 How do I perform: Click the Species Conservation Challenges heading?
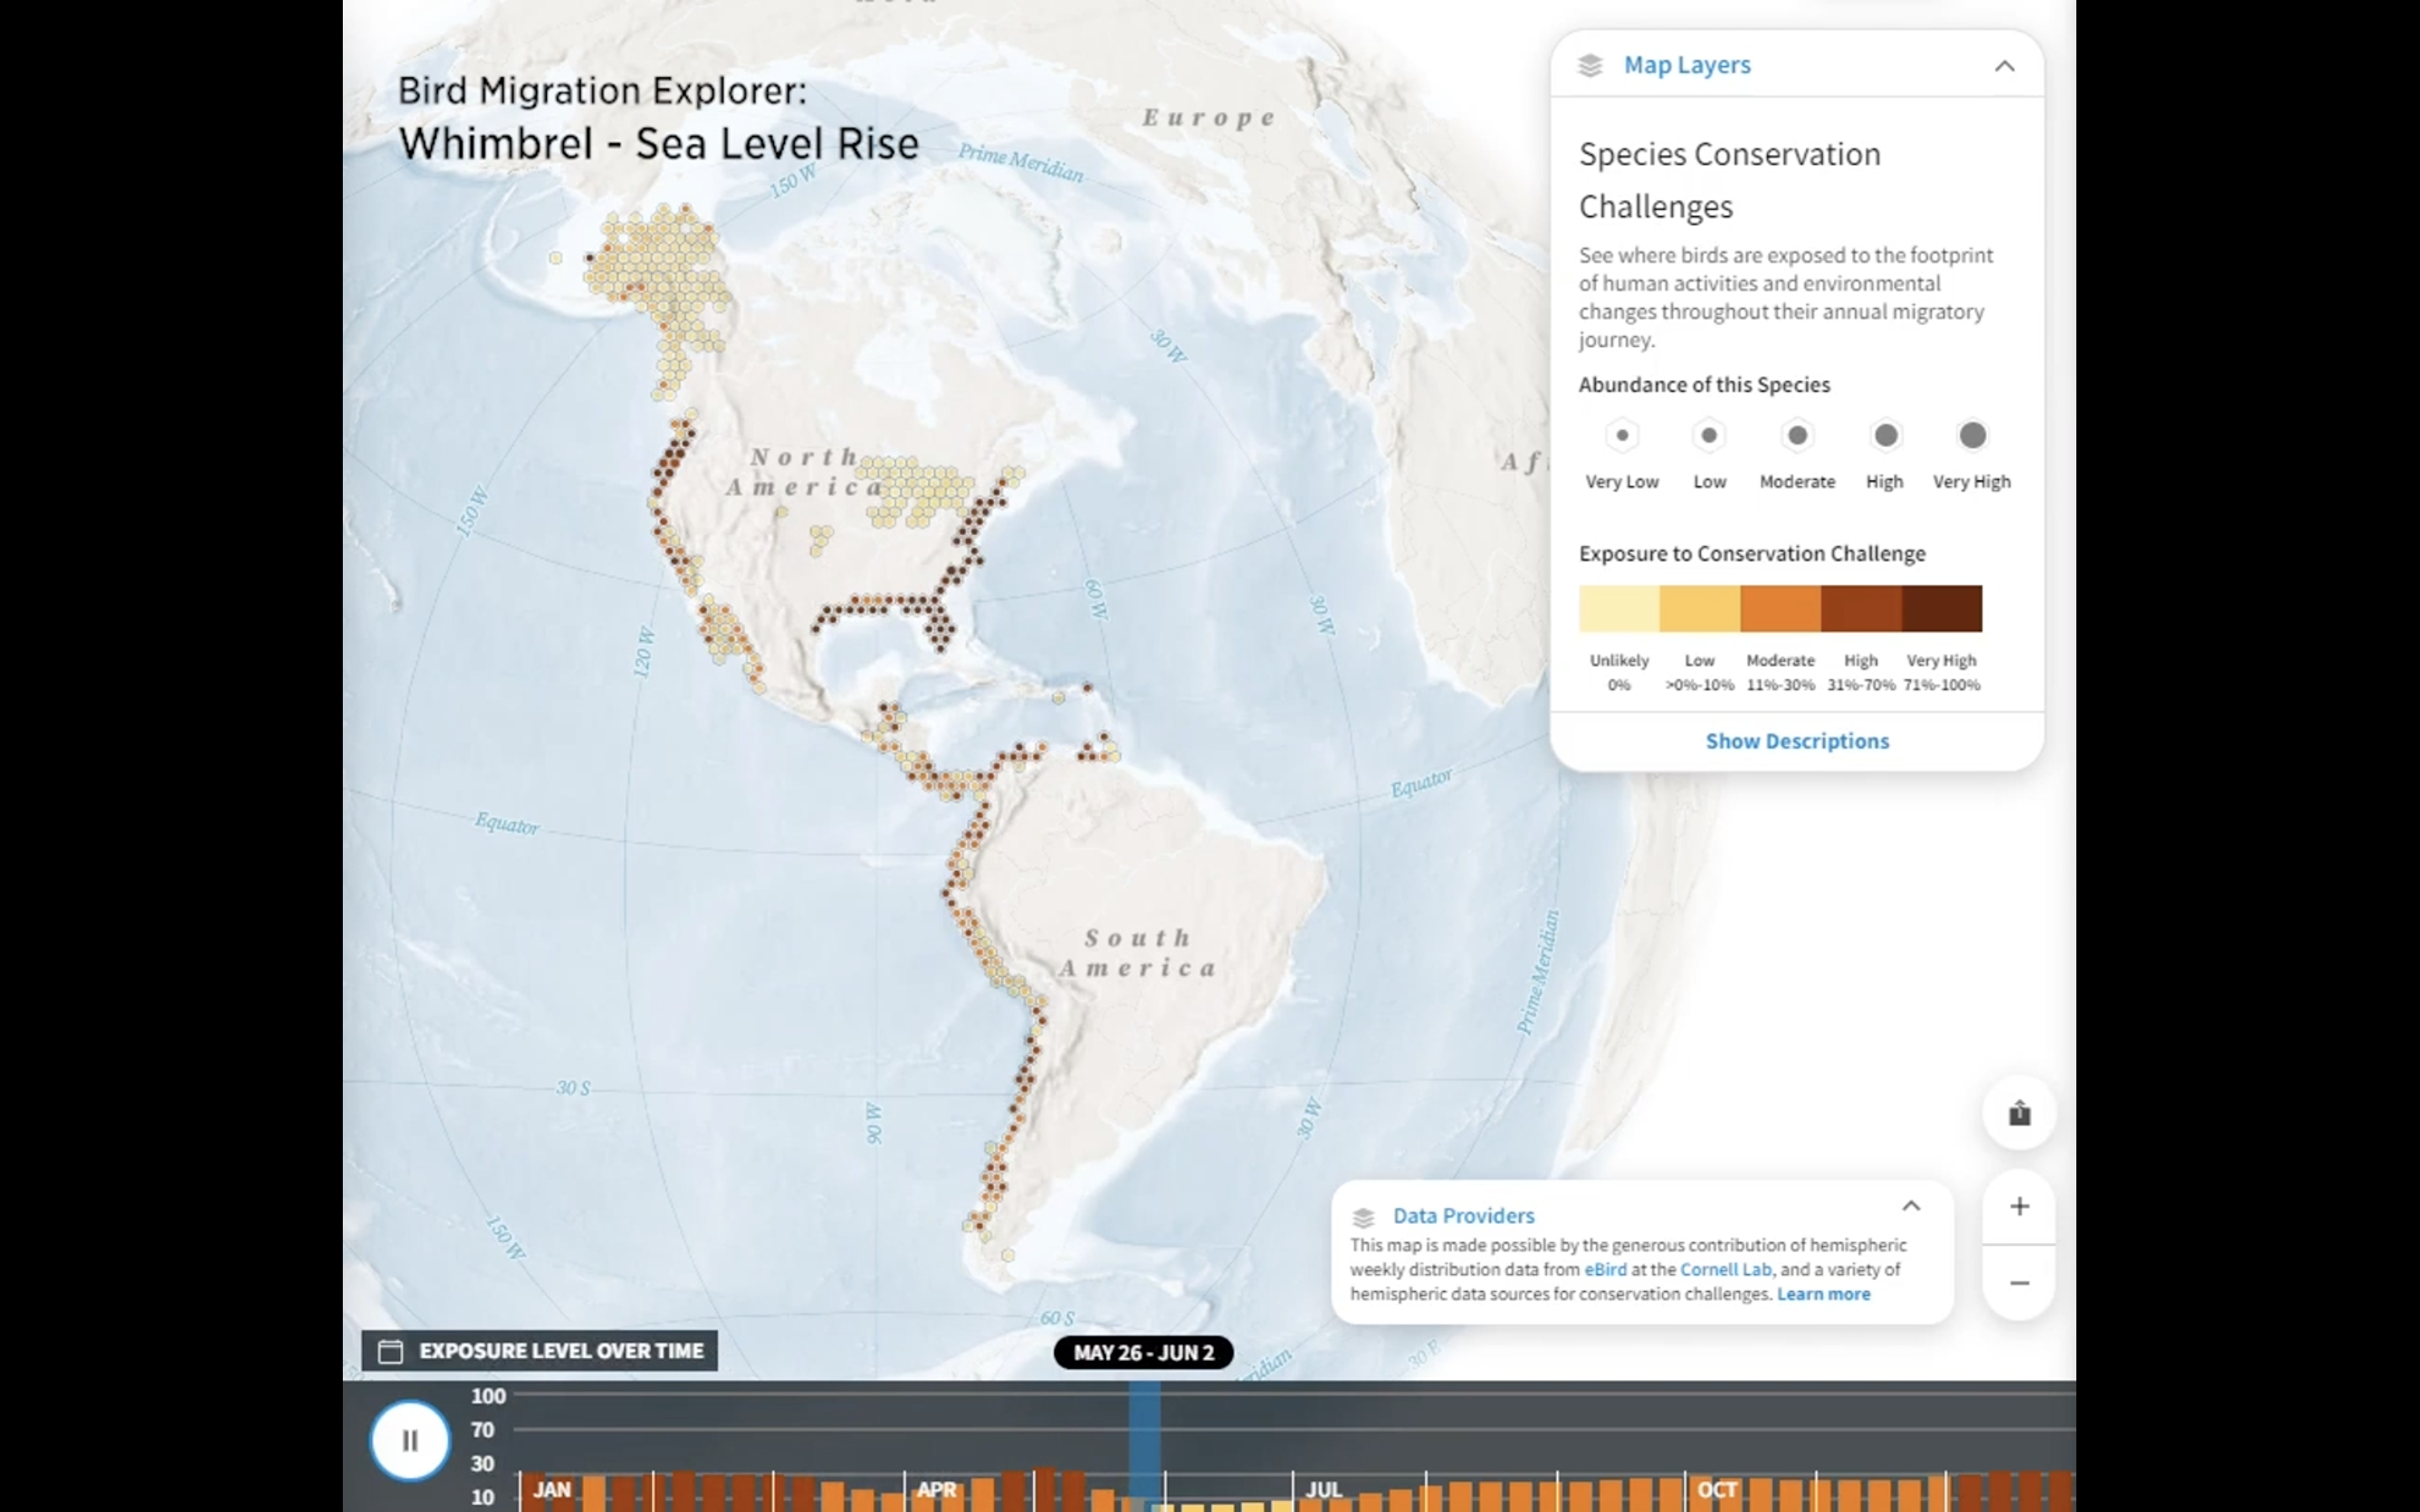pos(1729,180)
